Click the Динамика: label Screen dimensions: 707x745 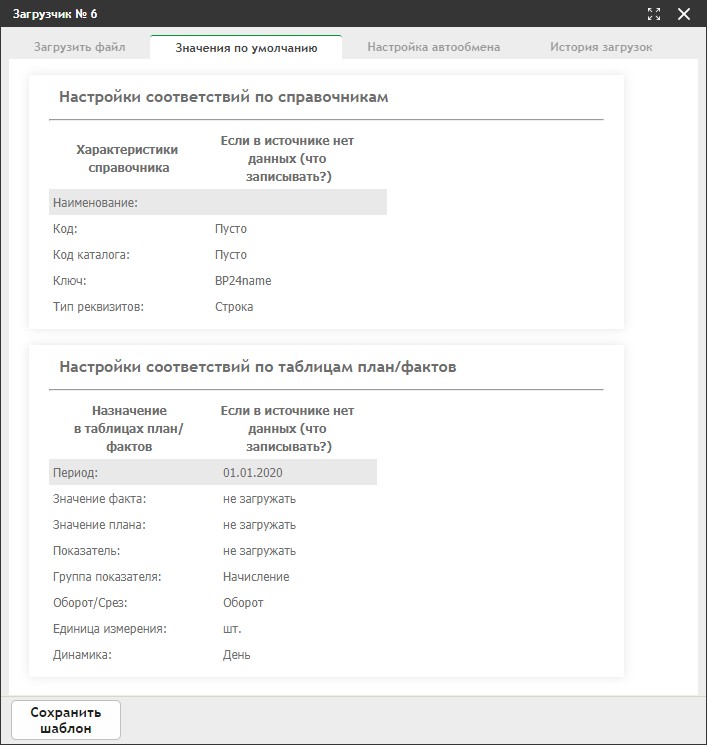pos(82,655)
